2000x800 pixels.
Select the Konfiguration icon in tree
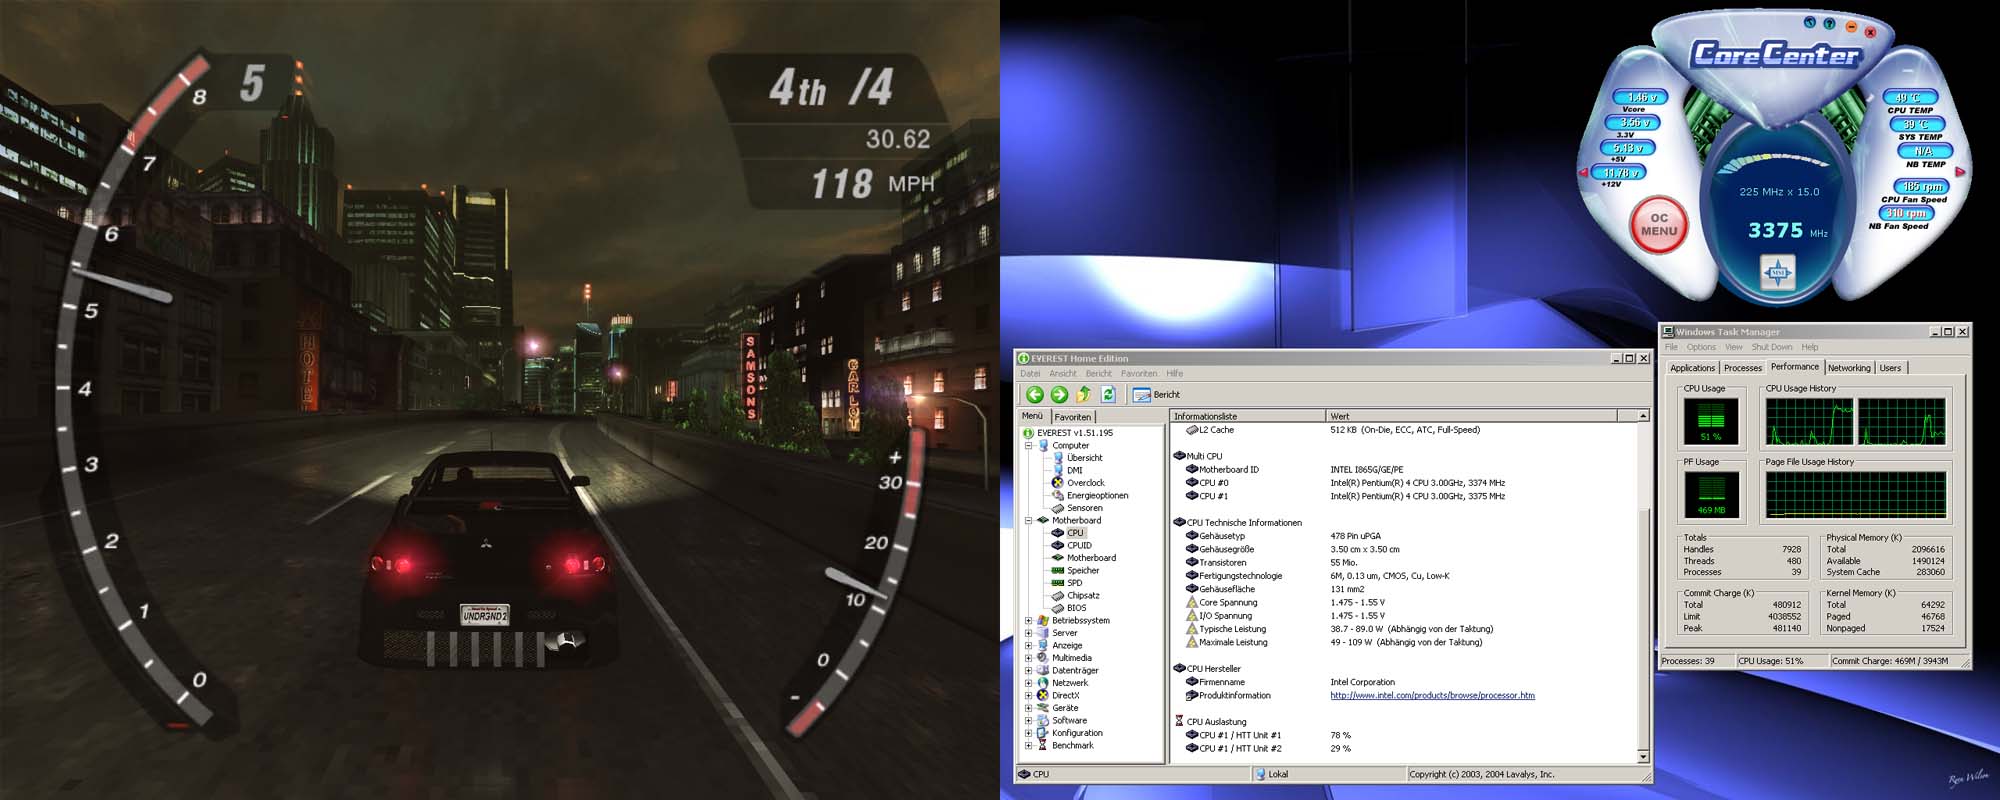tap(1043, 733)
